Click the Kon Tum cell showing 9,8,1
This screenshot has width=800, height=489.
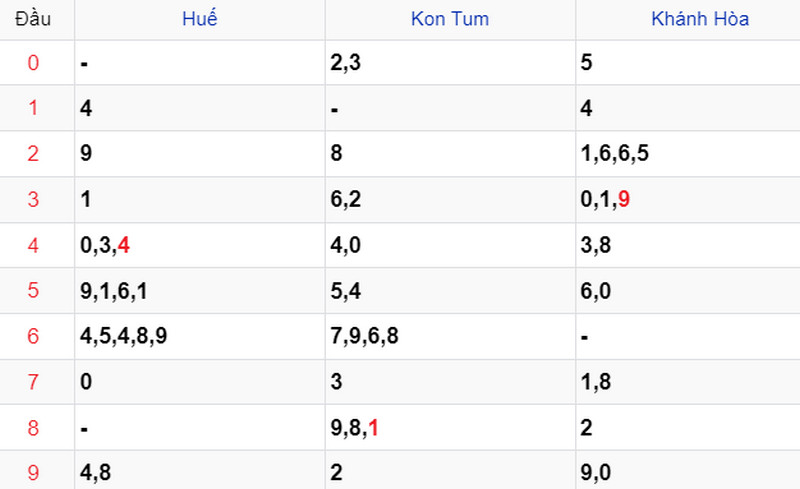[x=451, y=427]
